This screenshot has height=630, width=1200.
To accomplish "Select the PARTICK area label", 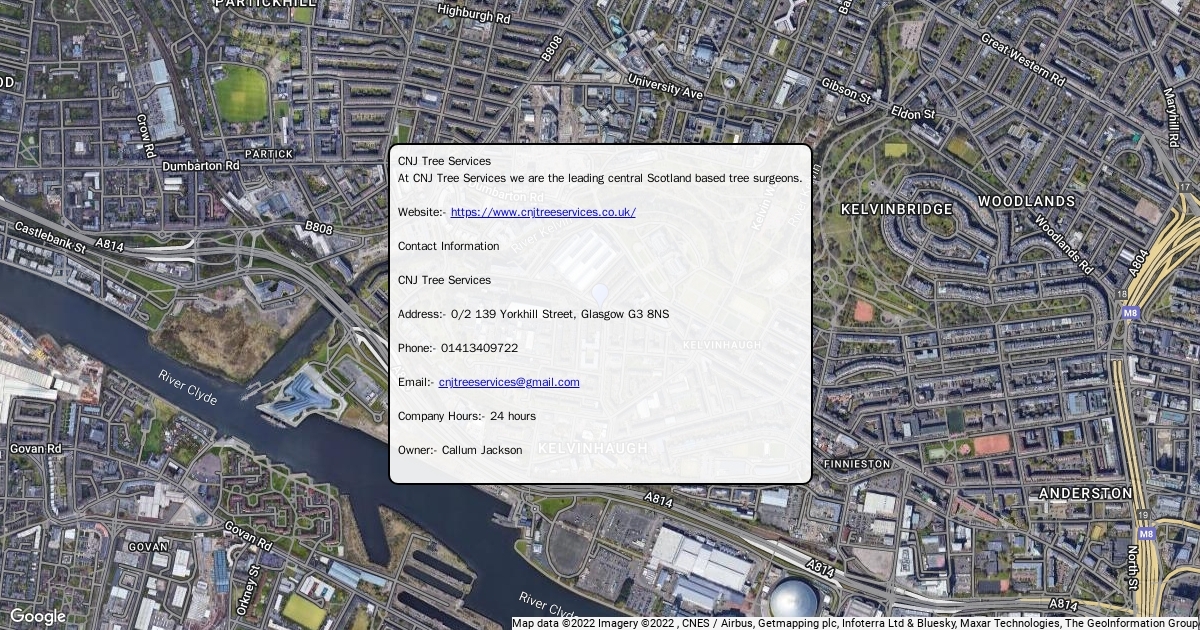I will coord(269,154).
